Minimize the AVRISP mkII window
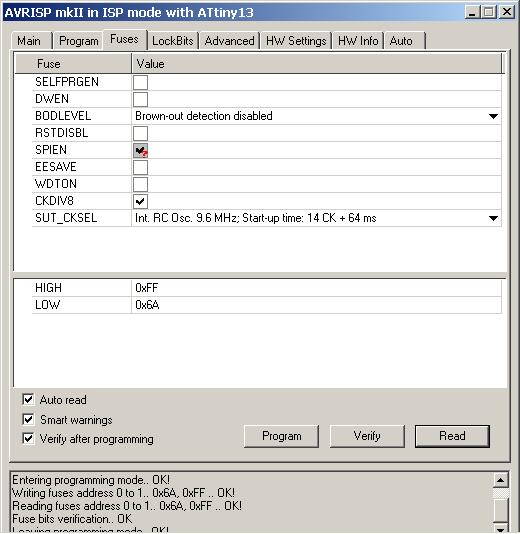The image size is (520, 534). coord(472,13)
